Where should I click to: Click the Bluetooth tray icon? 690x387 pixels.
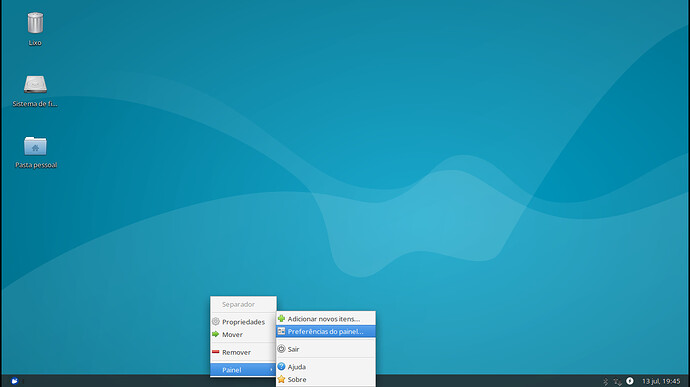coord(605,381)
